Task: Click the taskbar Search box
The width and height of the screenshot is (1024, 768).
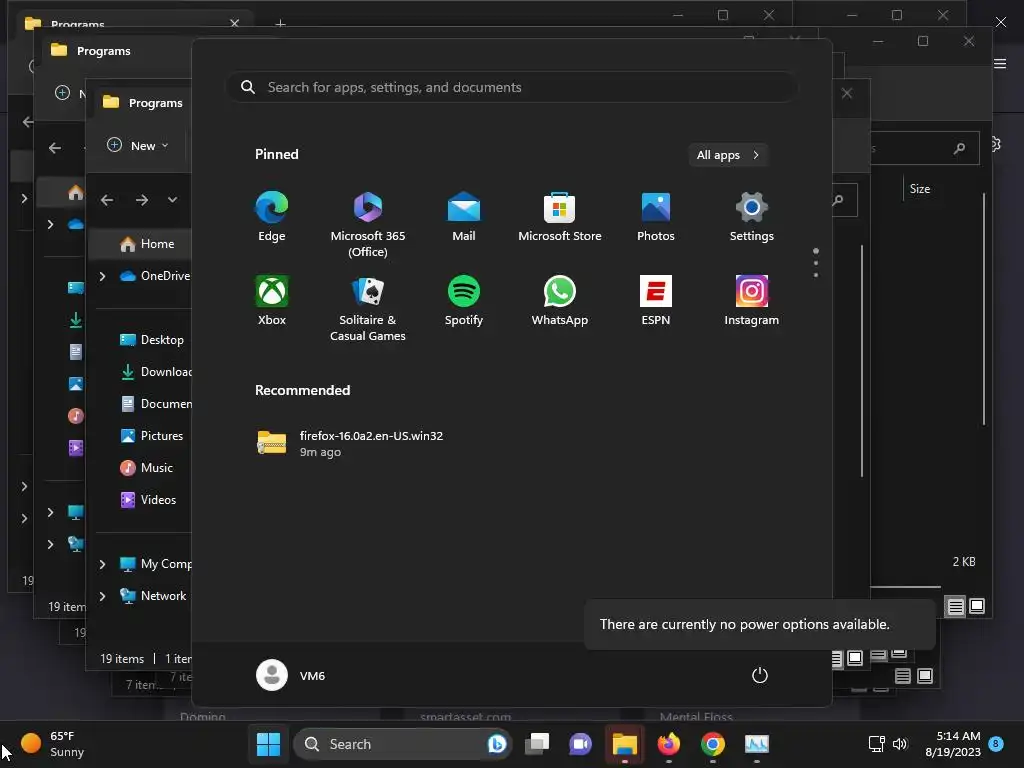Action: [401, 744]
